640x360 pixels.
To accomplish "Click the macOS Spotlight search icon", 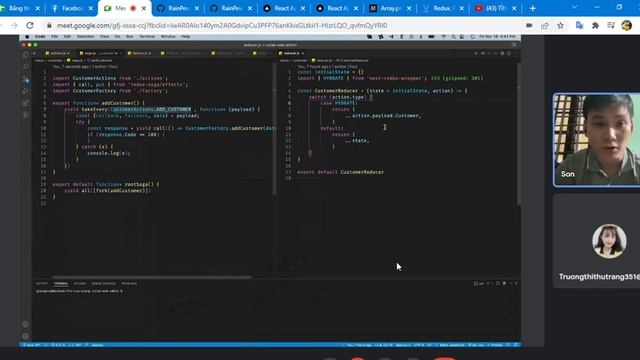I will [453, 37].
